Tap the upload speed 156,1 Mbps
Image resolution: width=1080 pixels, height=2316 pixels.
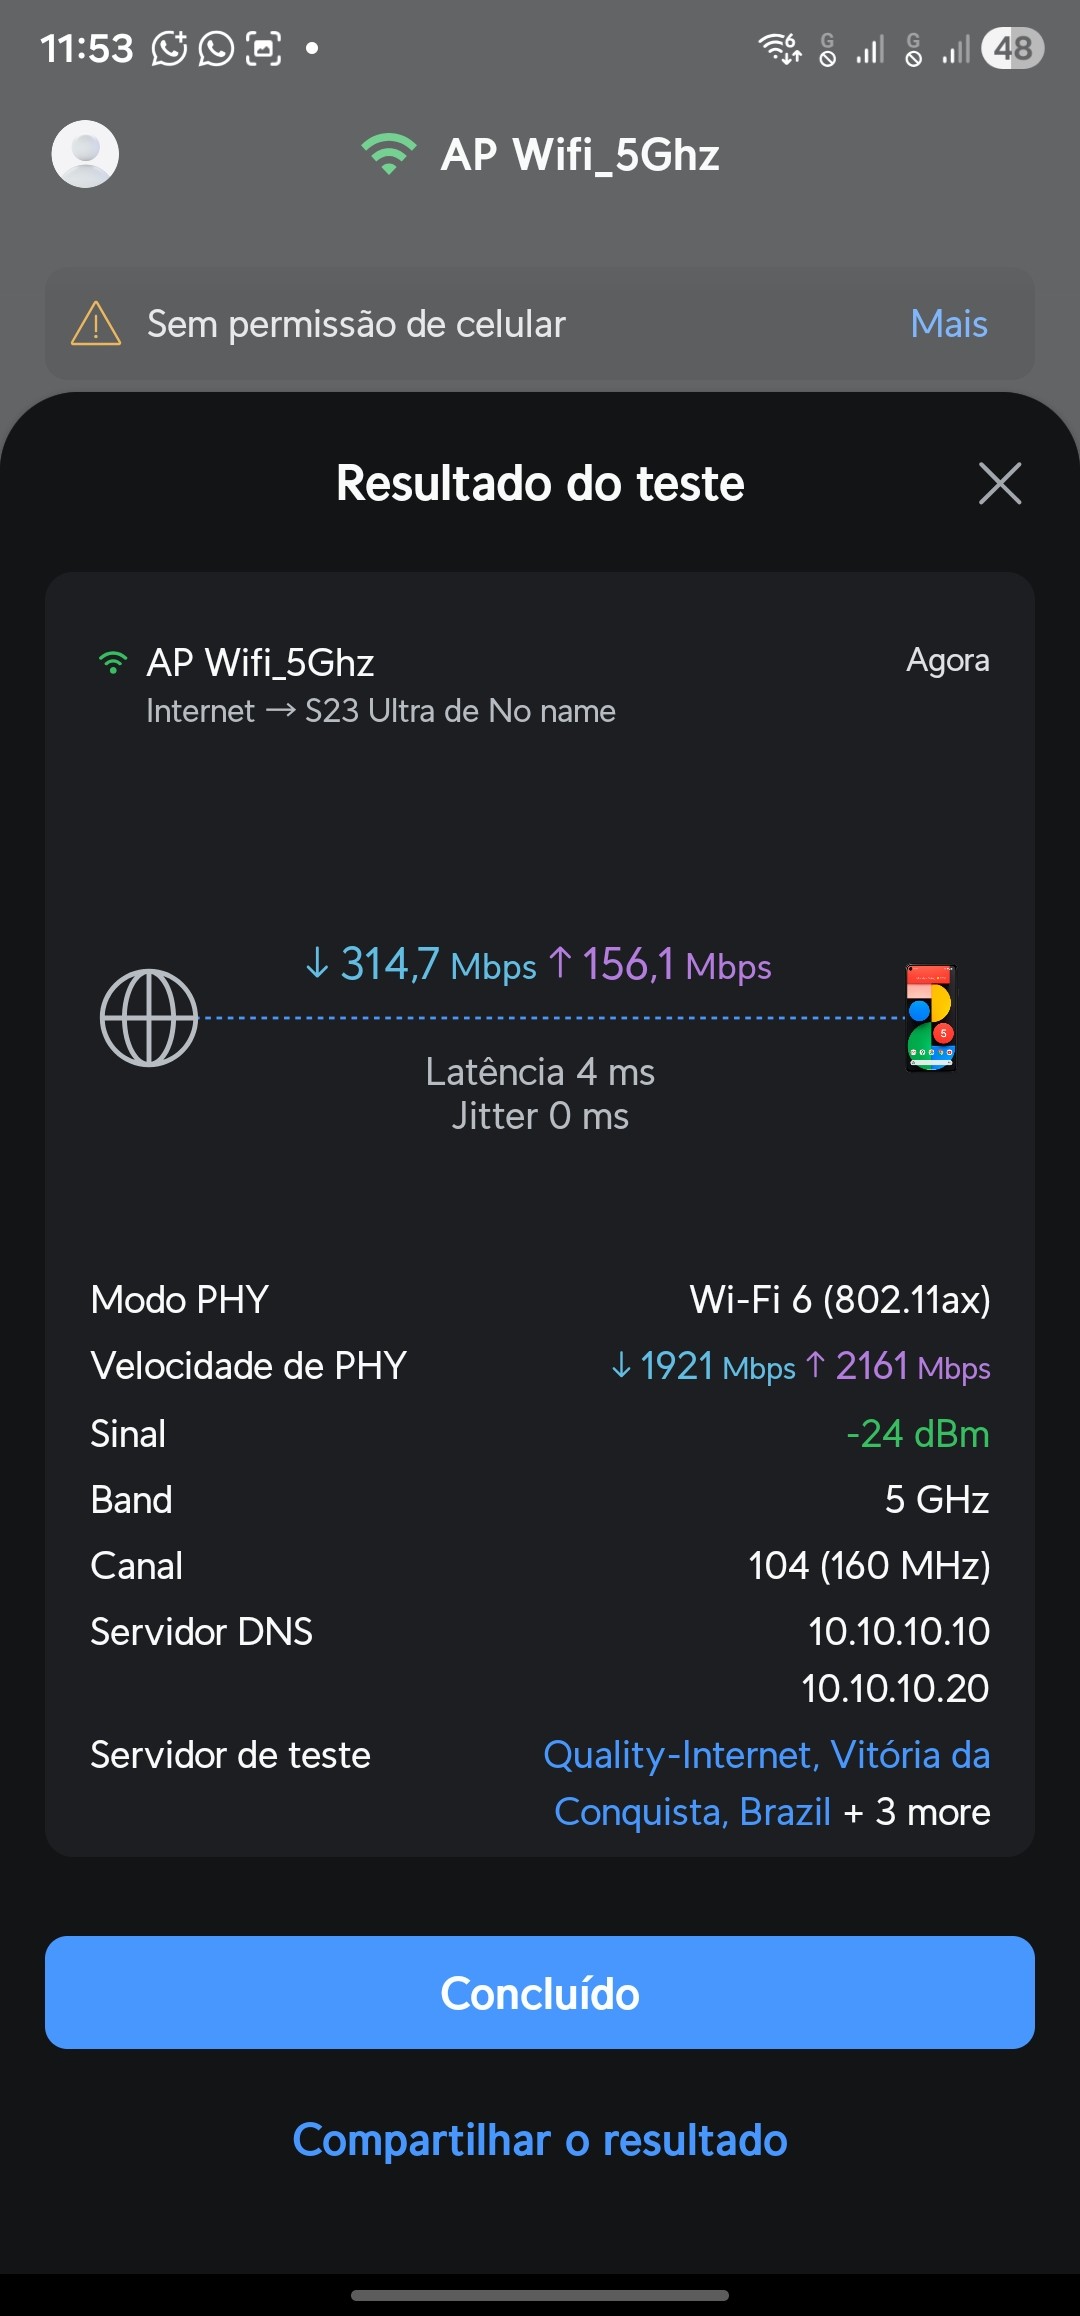tap(660, 965)
